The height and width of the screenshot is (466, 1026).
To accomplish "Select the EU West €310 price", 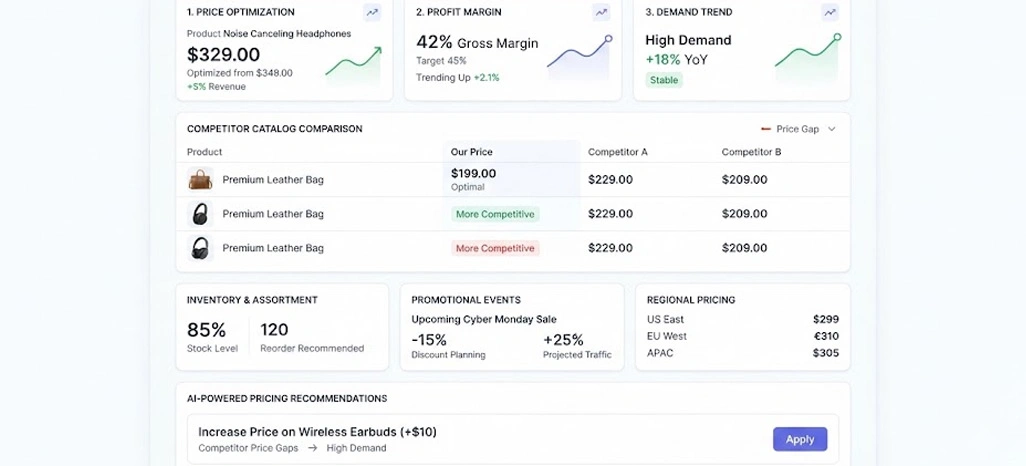I will click(826, 336).
